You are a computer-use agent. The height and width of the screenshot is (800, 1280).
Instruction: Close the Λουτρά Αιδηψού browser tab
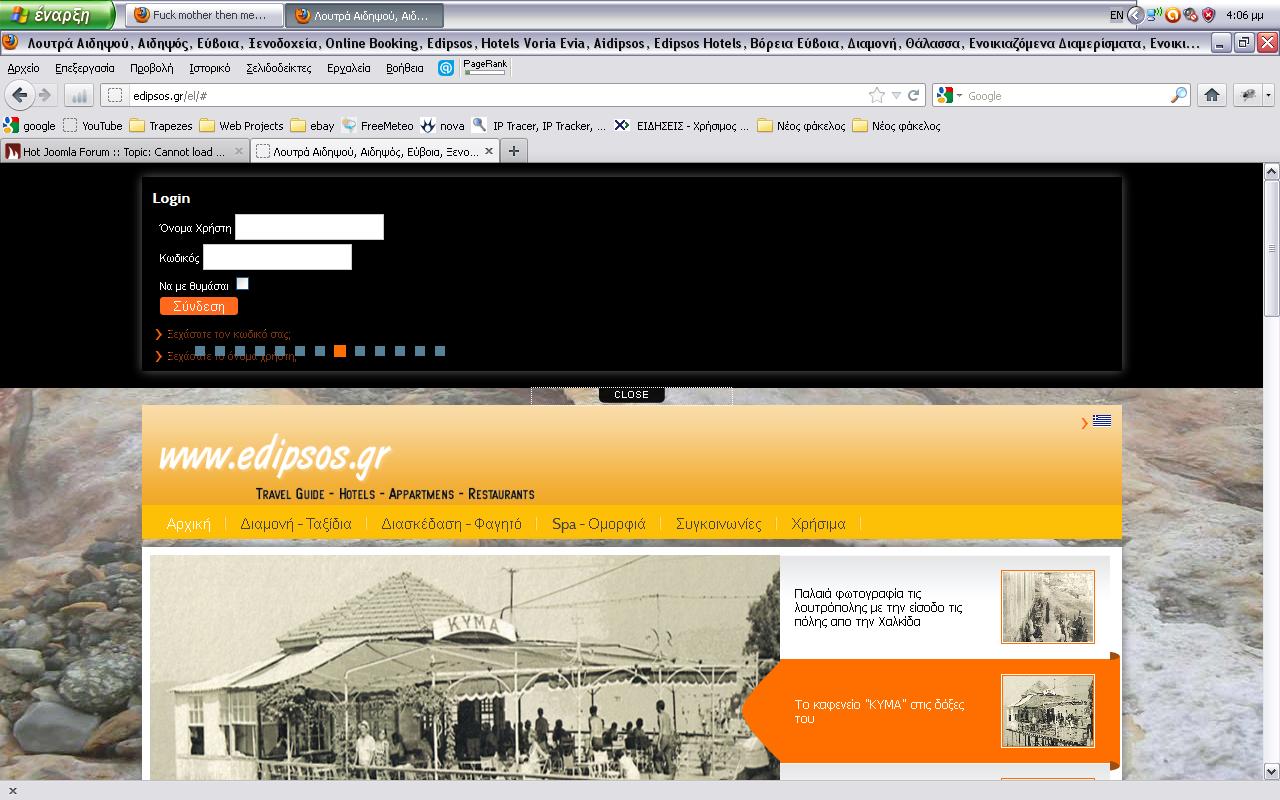pos(489,151)
